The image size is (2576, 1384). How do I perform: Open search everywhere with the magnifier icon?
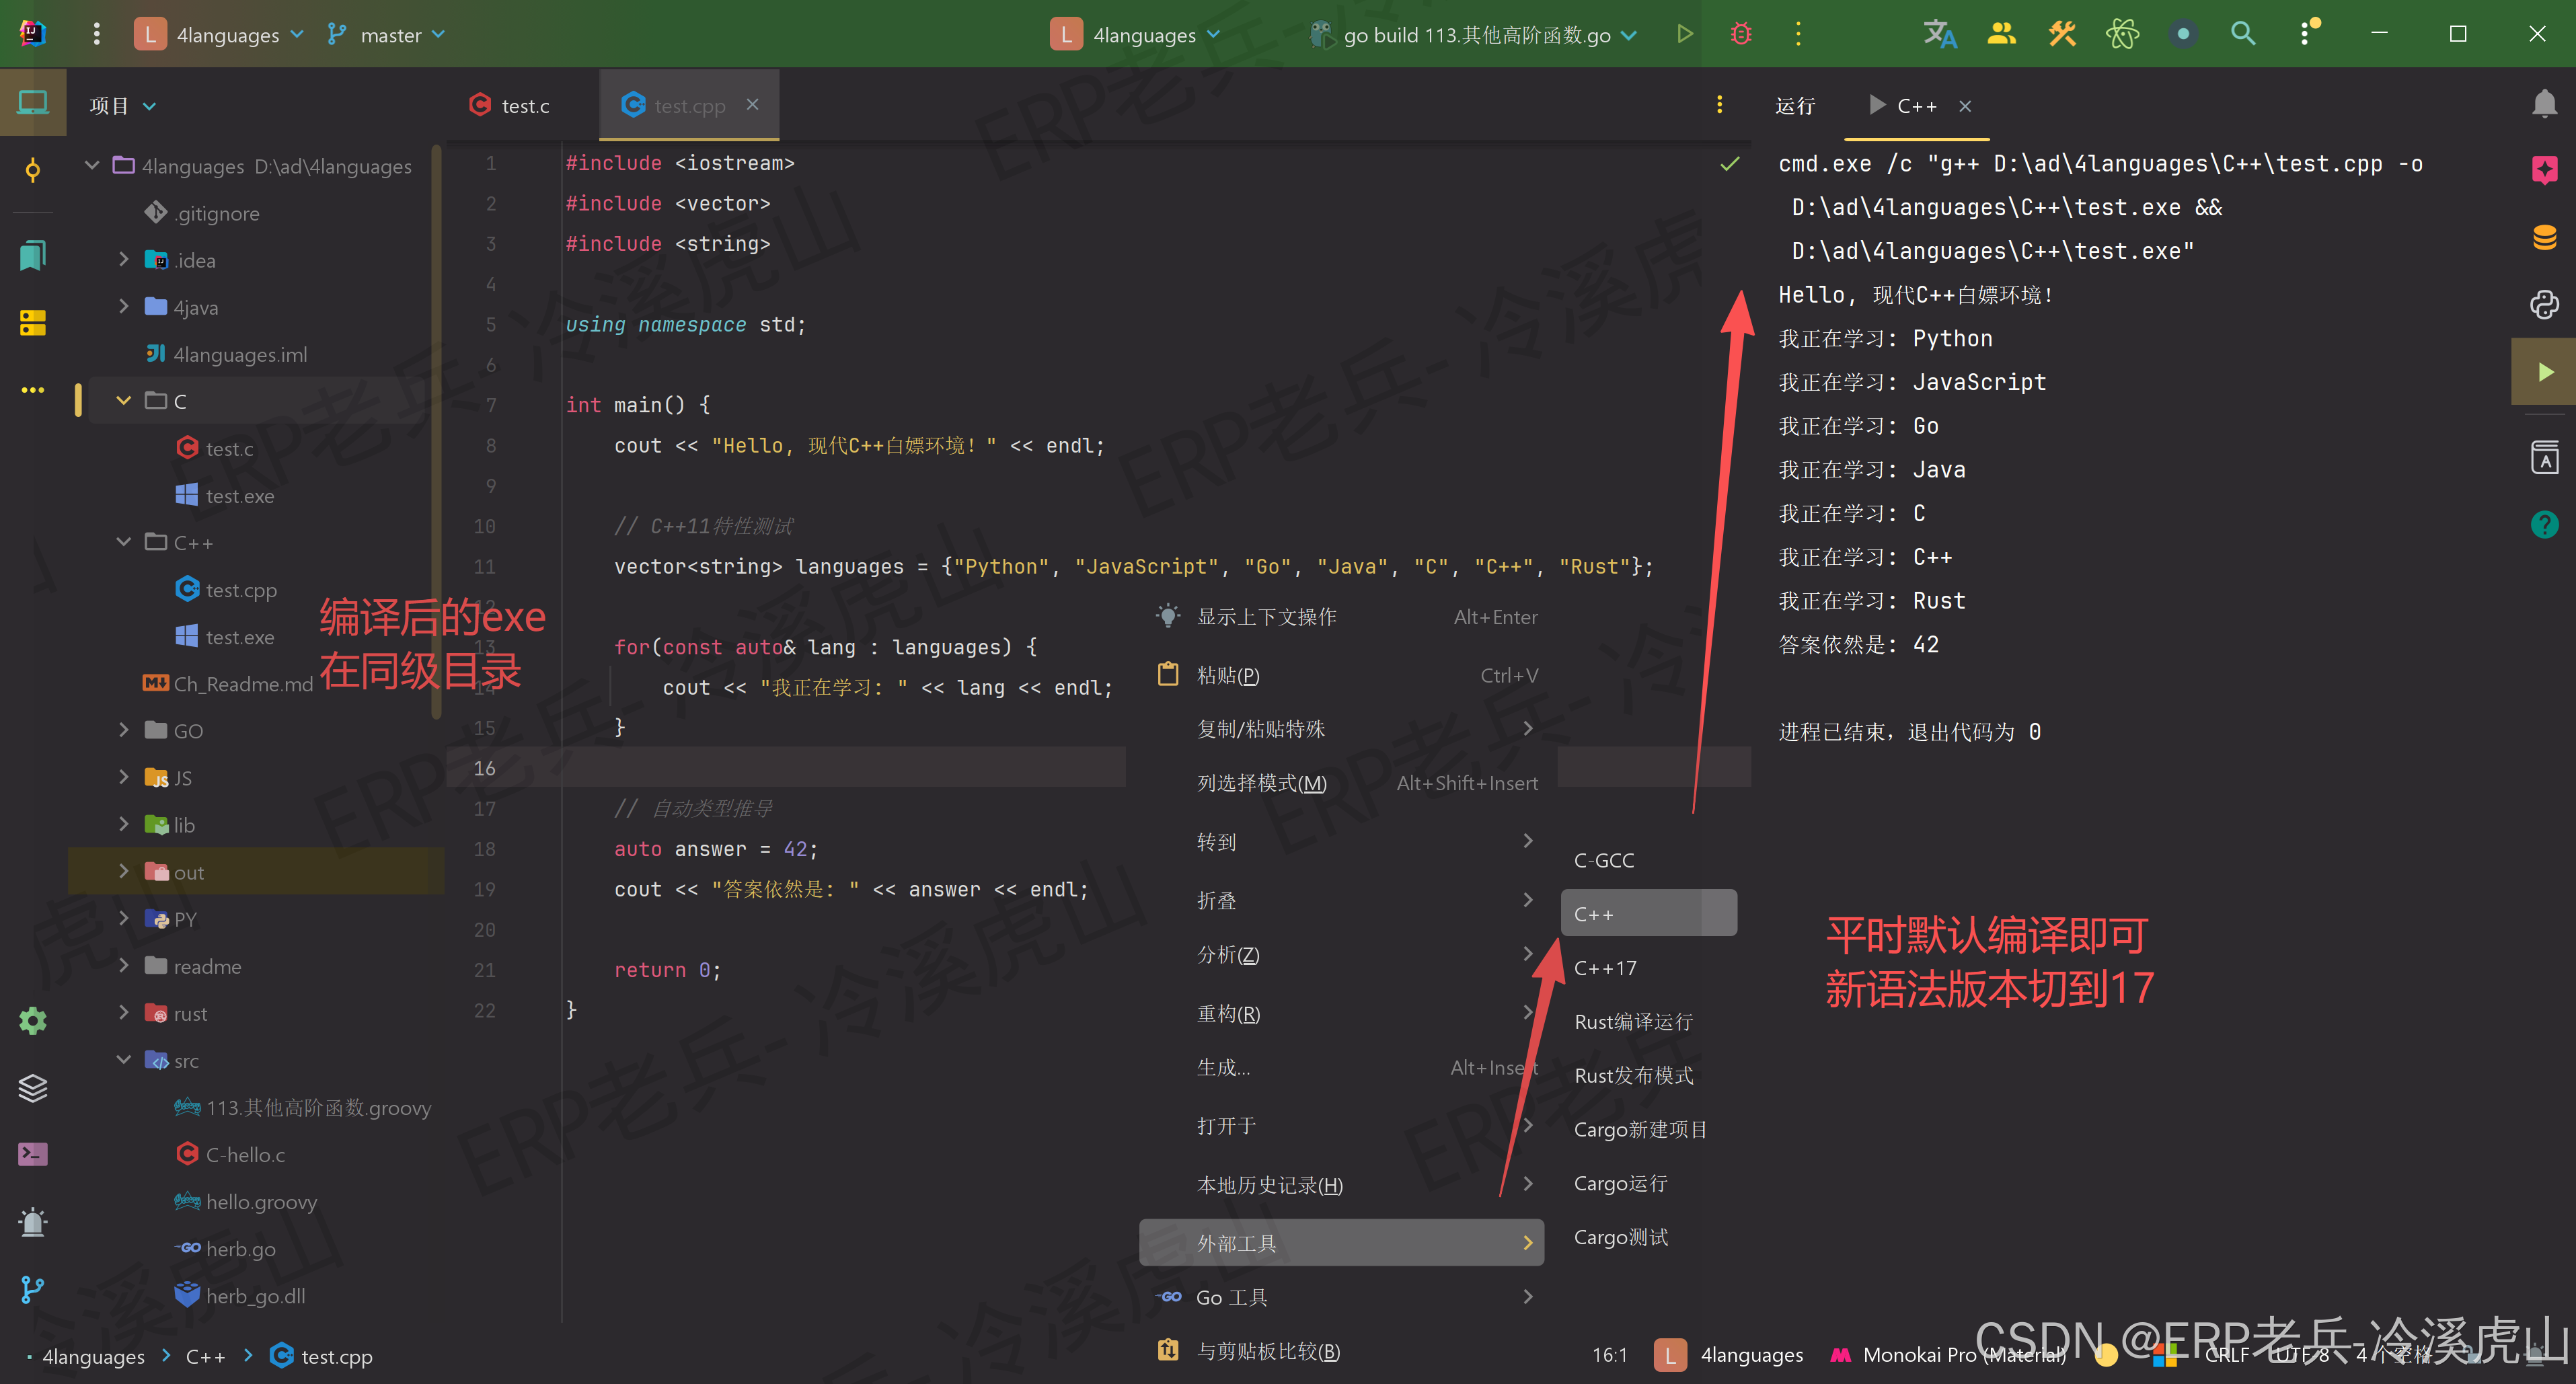2243,33
